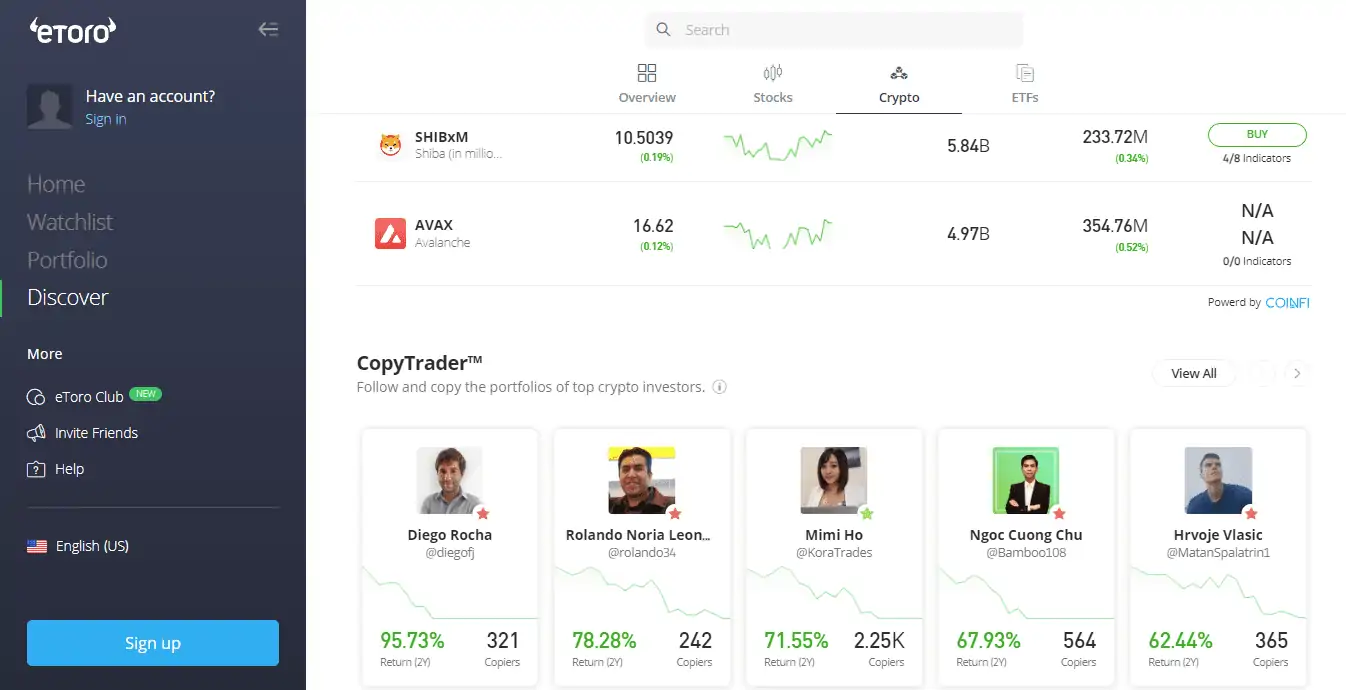
Task: Open Rolando Noria Leon's profile photo
Action: point(641,480)
